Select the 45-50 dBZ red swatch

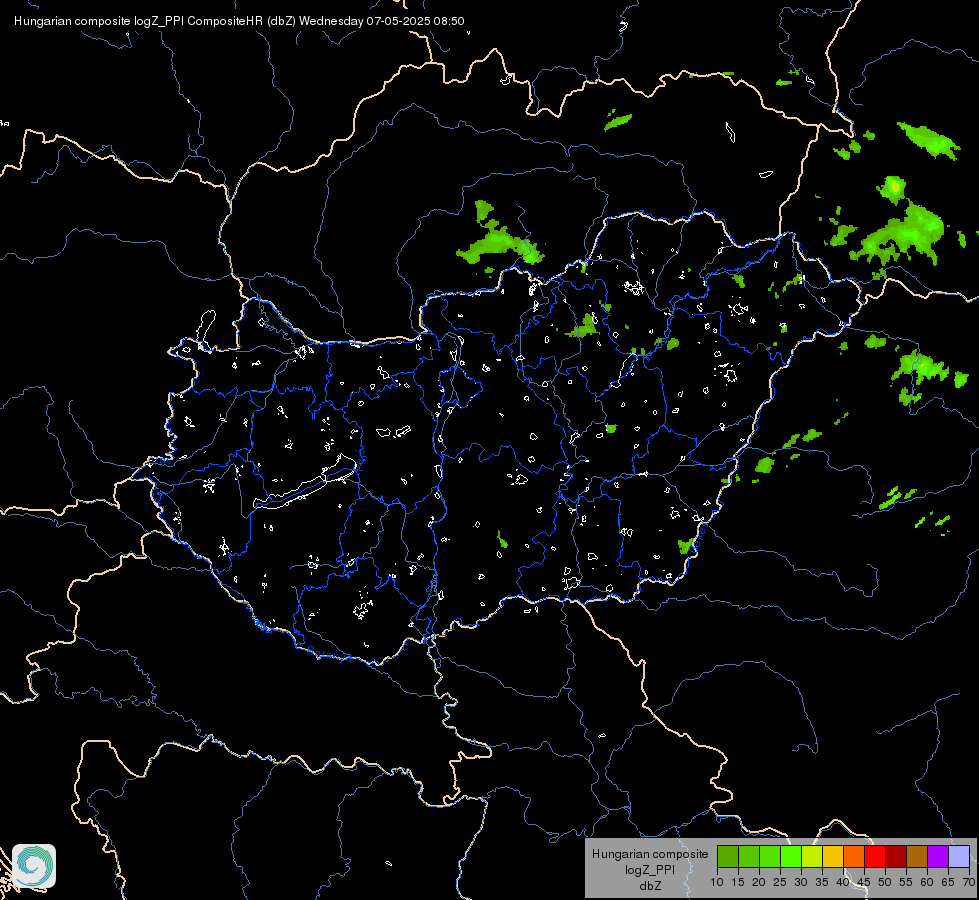[875, 856]
